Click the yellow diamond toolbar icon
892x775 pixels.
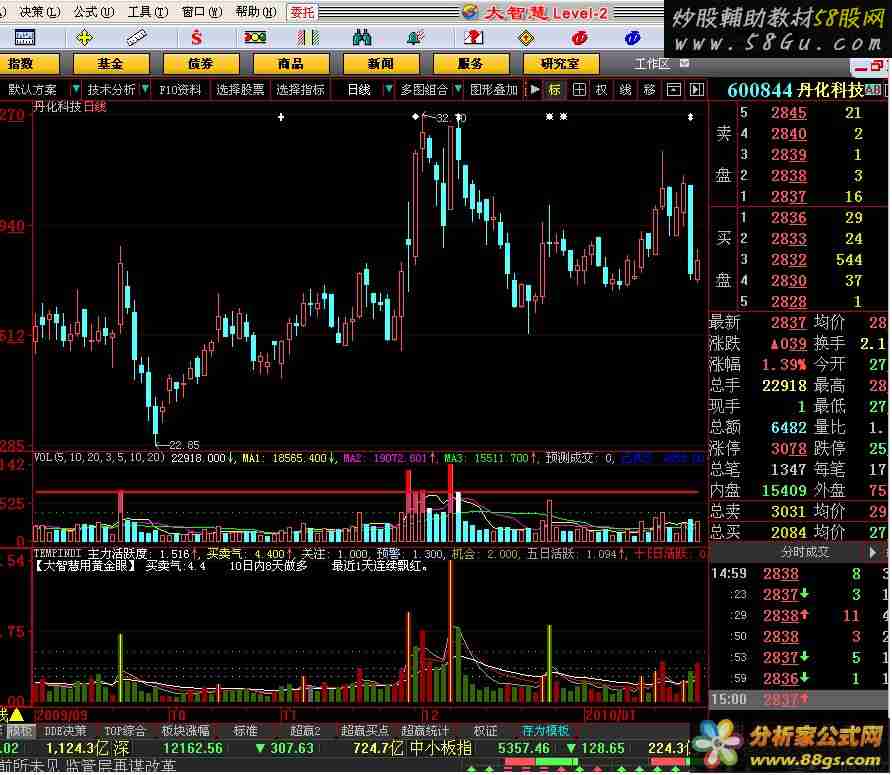(527, 38)
